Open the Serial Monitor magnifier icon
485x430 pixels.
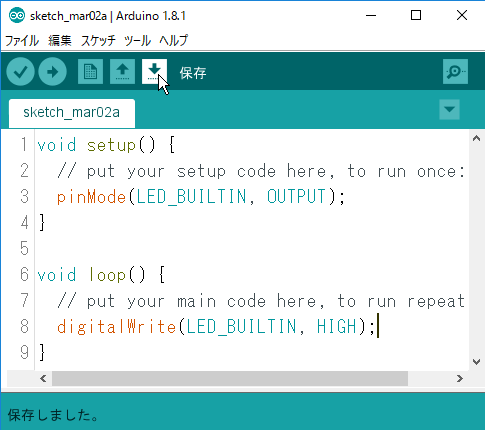point(455,72)
